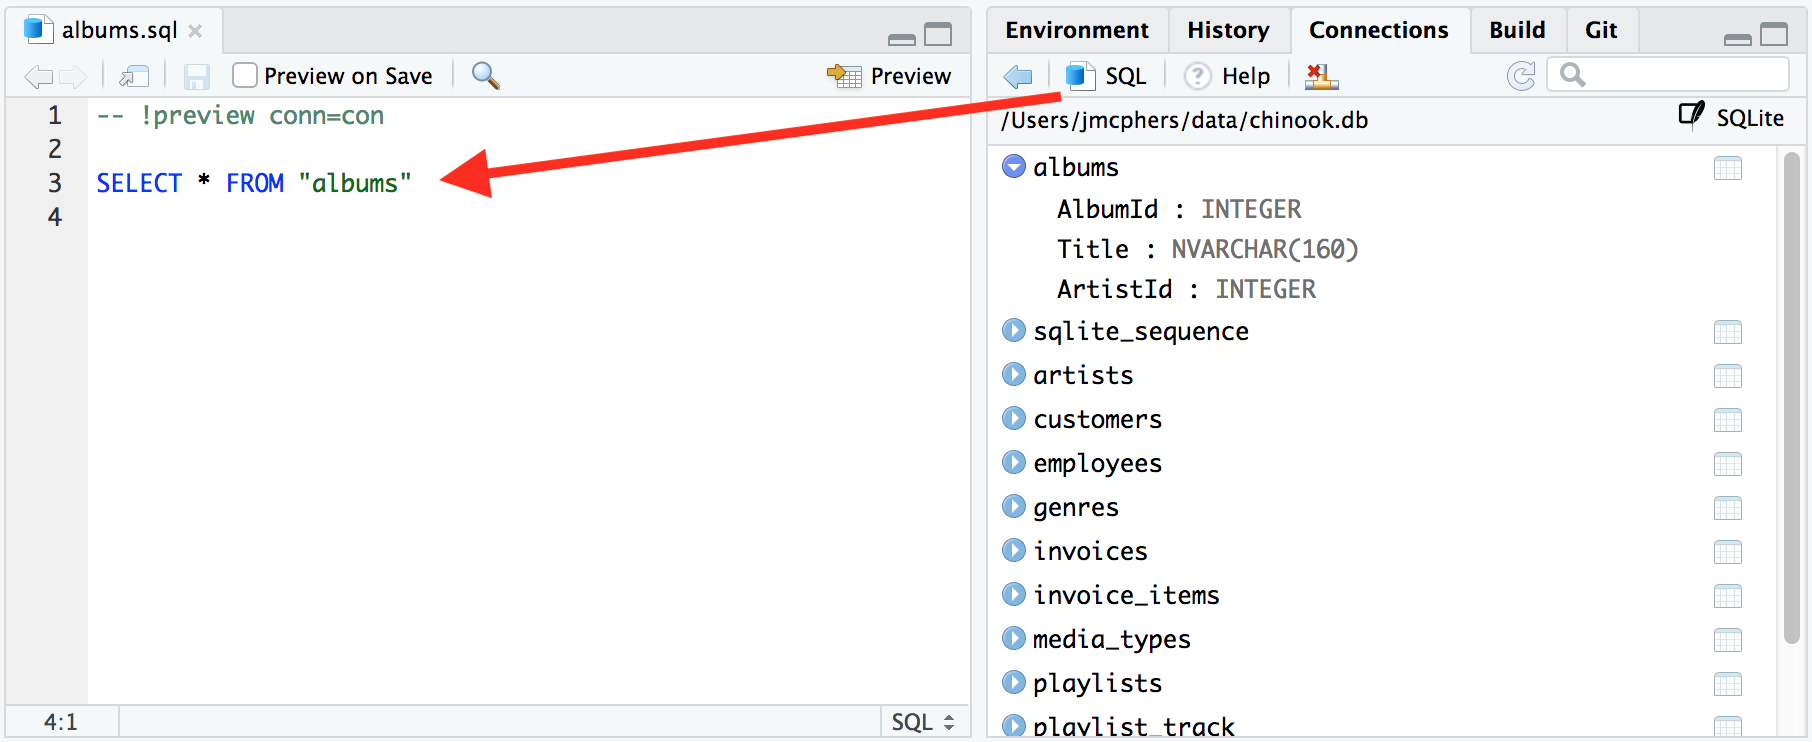
Task: Click the back arrow in Connections pane
Action: 1018,76
